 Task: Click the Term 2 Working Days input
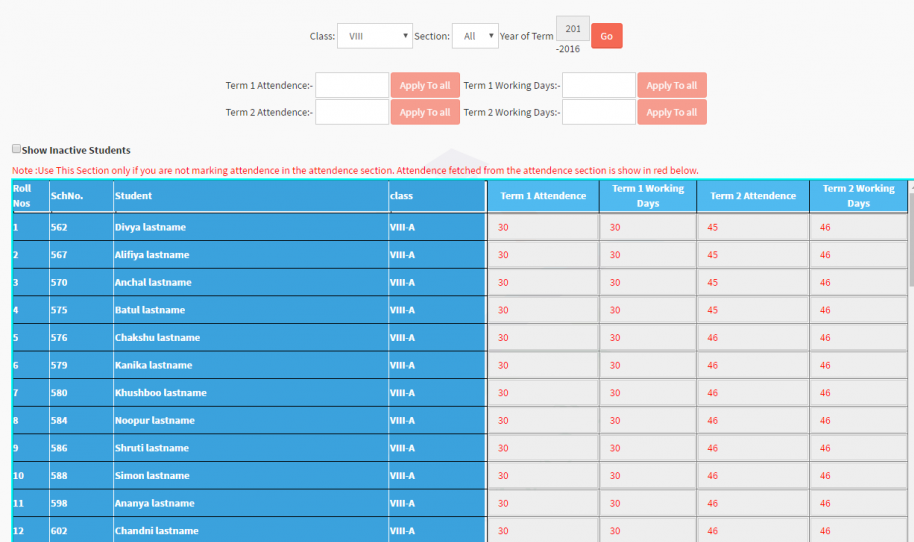click(599, 112)
